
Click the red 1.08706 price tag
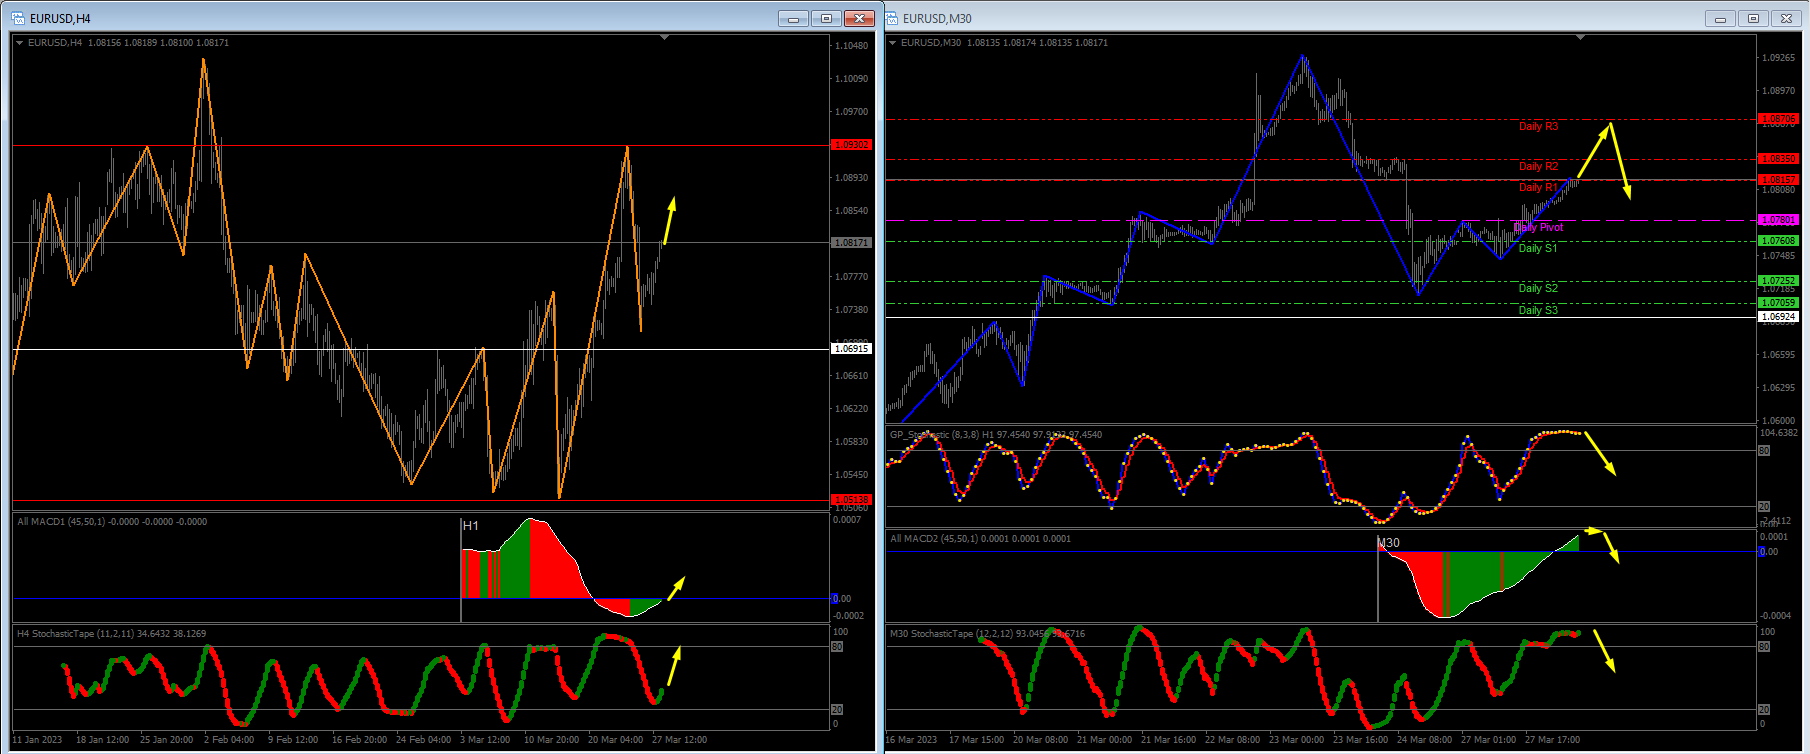1779,119
